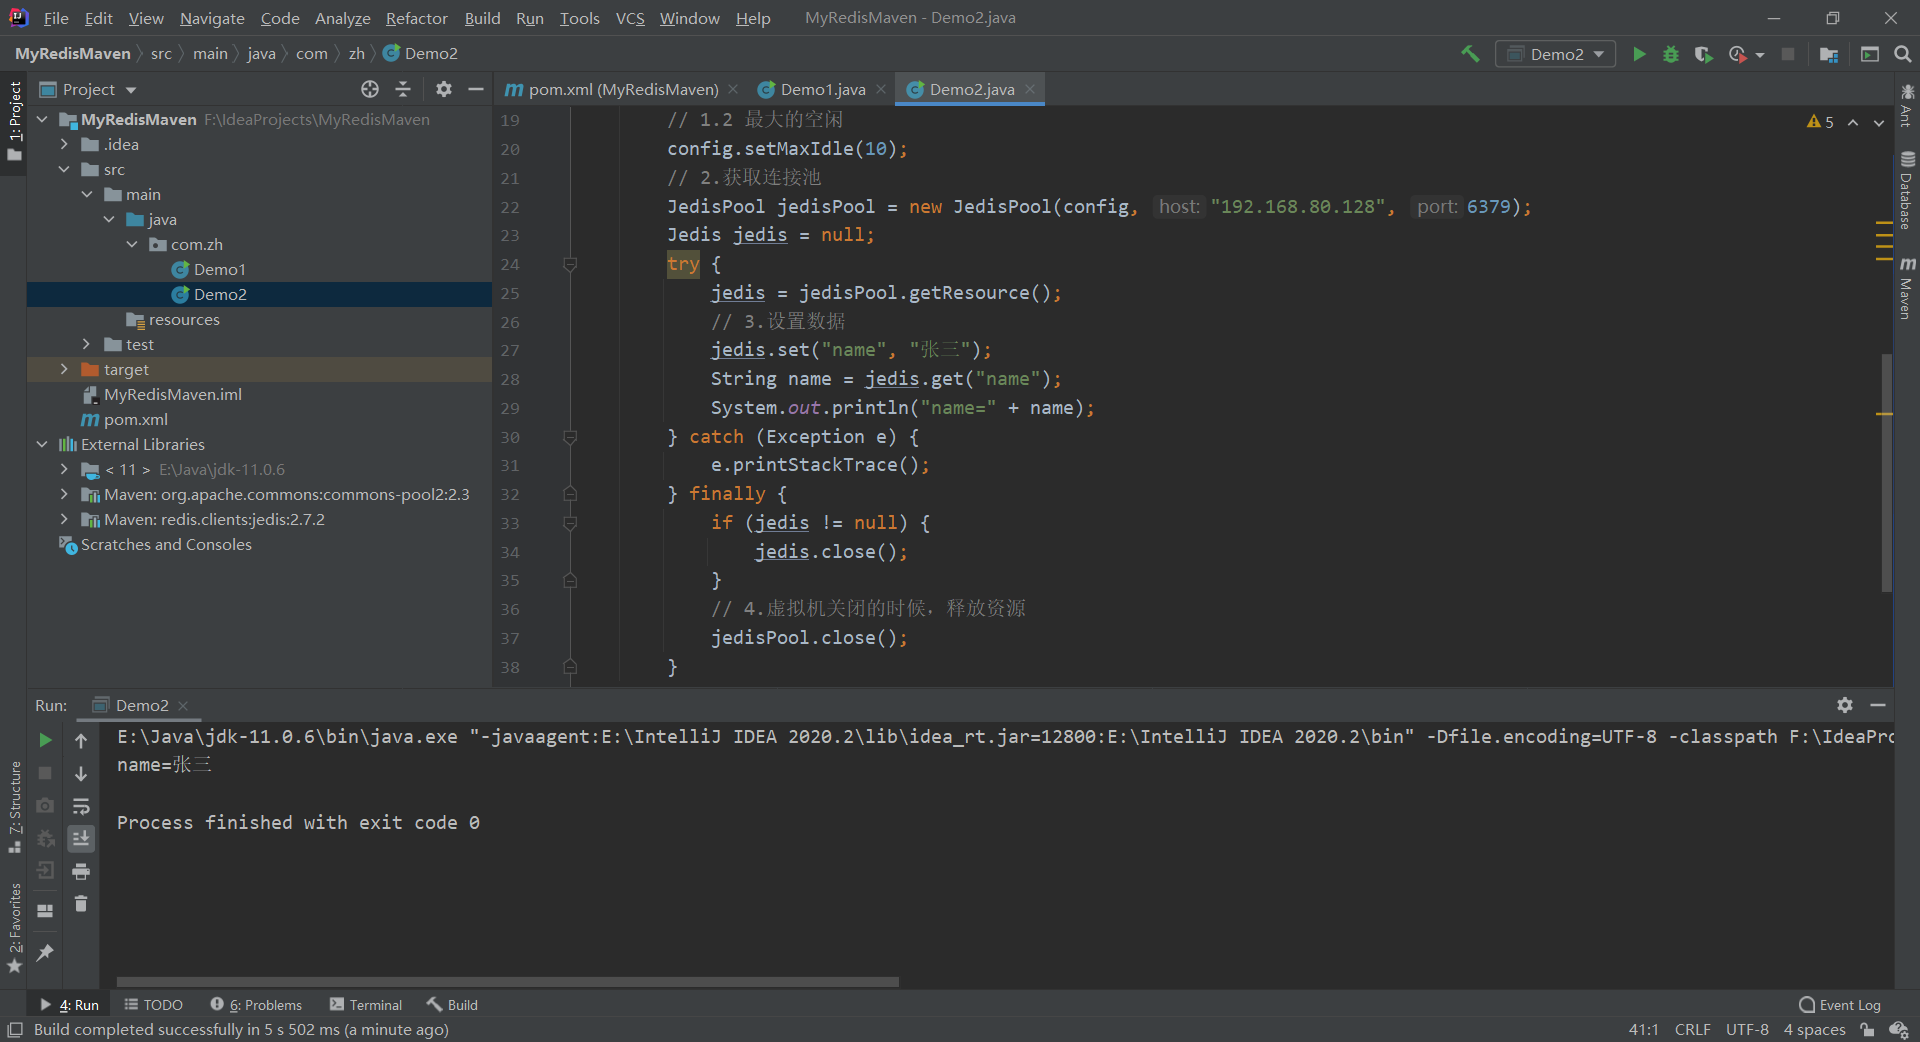Expand the test folder
The image size is (1920, 1042).
coord(87,345)
